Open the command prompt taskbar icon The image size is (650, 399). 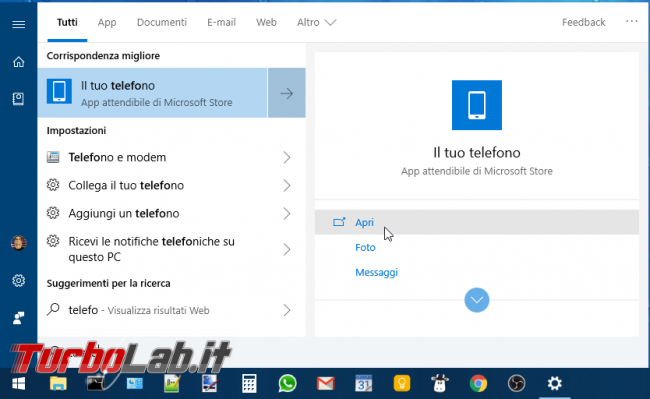click(x=96, y=384)
